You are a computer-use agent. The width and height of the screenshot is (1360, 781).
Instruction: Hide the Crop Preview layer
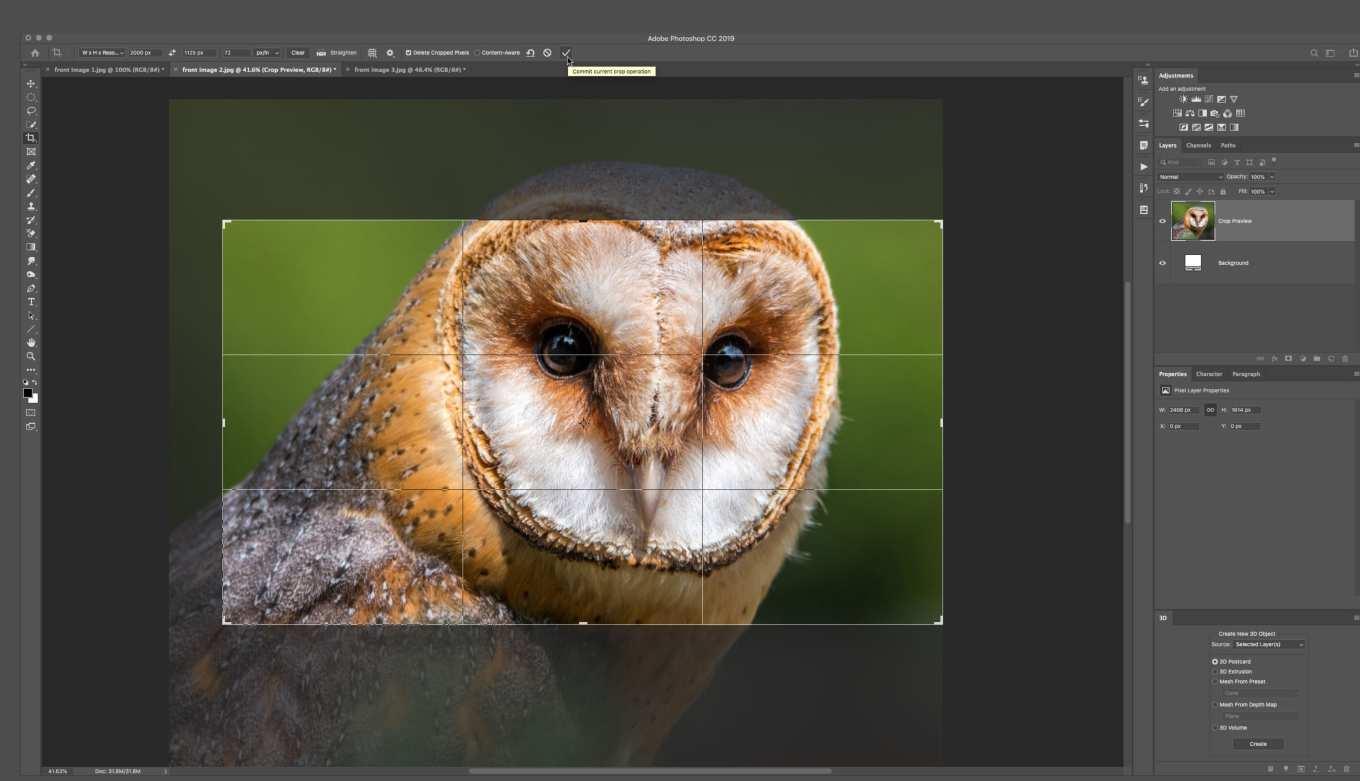[x=1162, y=221]
